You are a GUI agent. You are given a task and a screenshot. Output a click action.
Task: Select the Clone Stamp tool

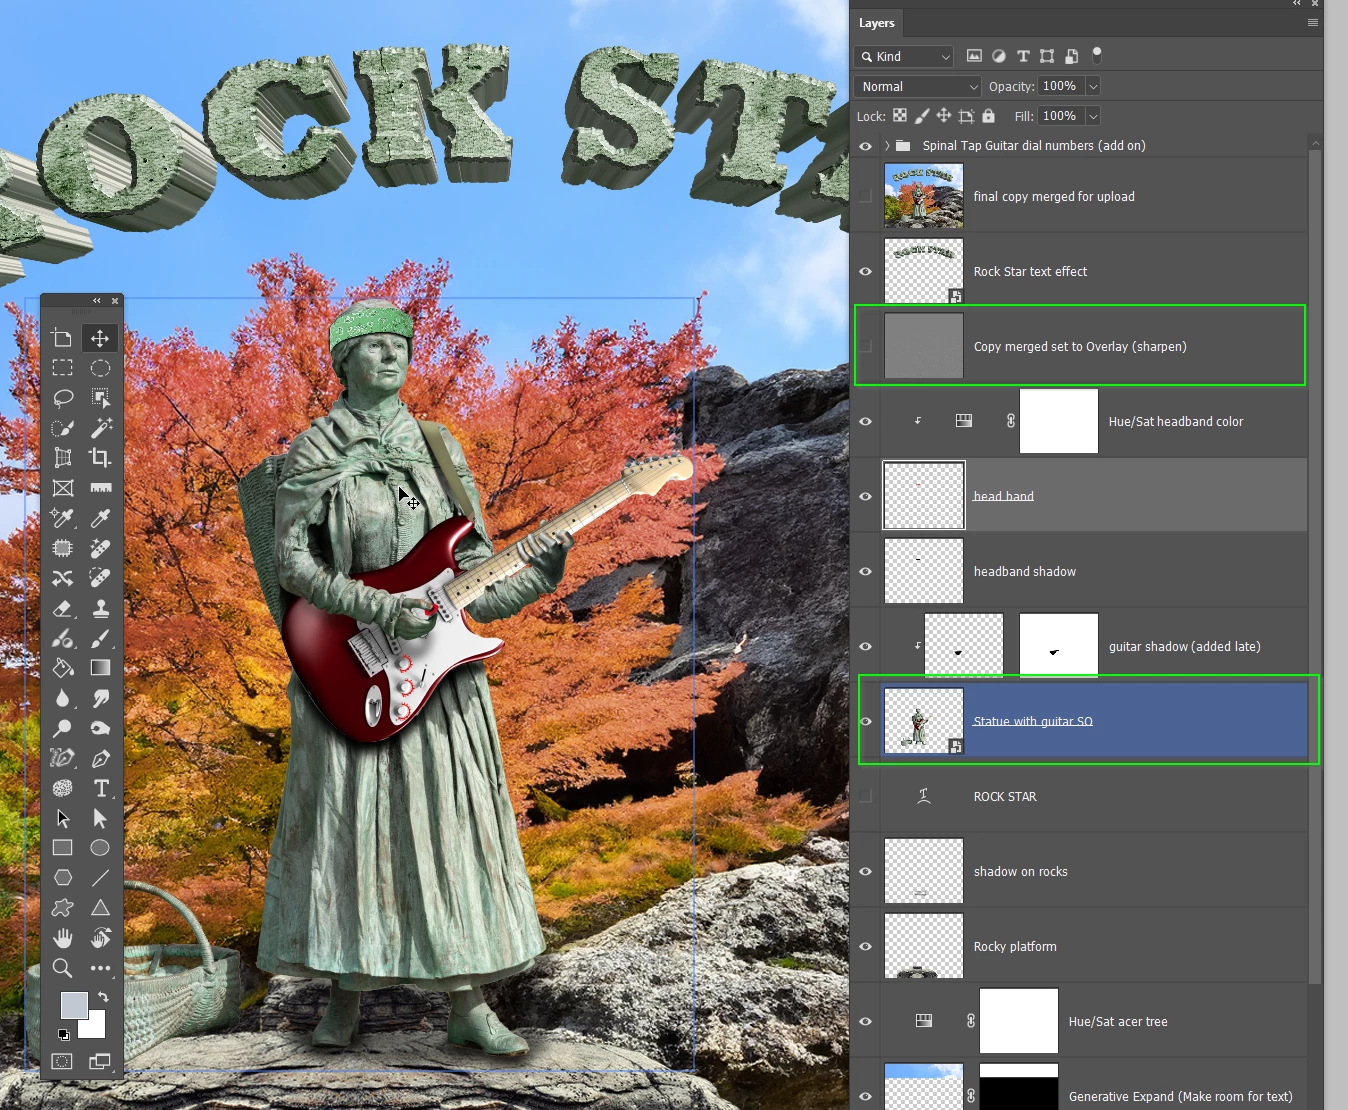tap(100, 608)
